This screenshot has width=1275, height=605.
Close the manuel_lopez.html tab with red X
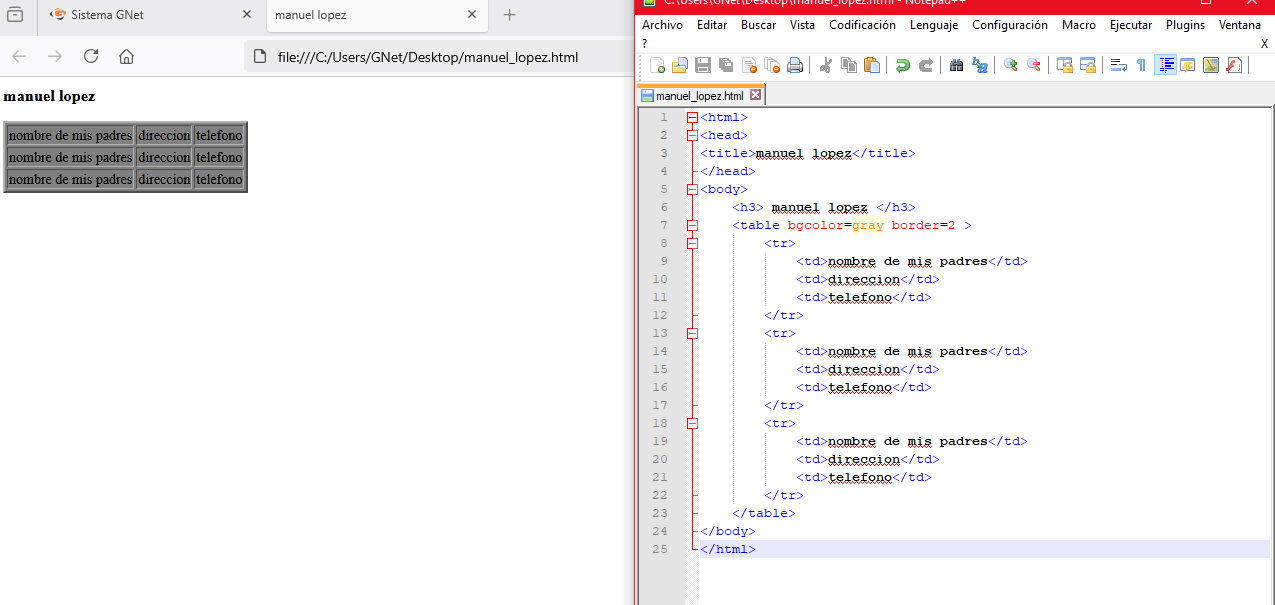coord(756,96)
